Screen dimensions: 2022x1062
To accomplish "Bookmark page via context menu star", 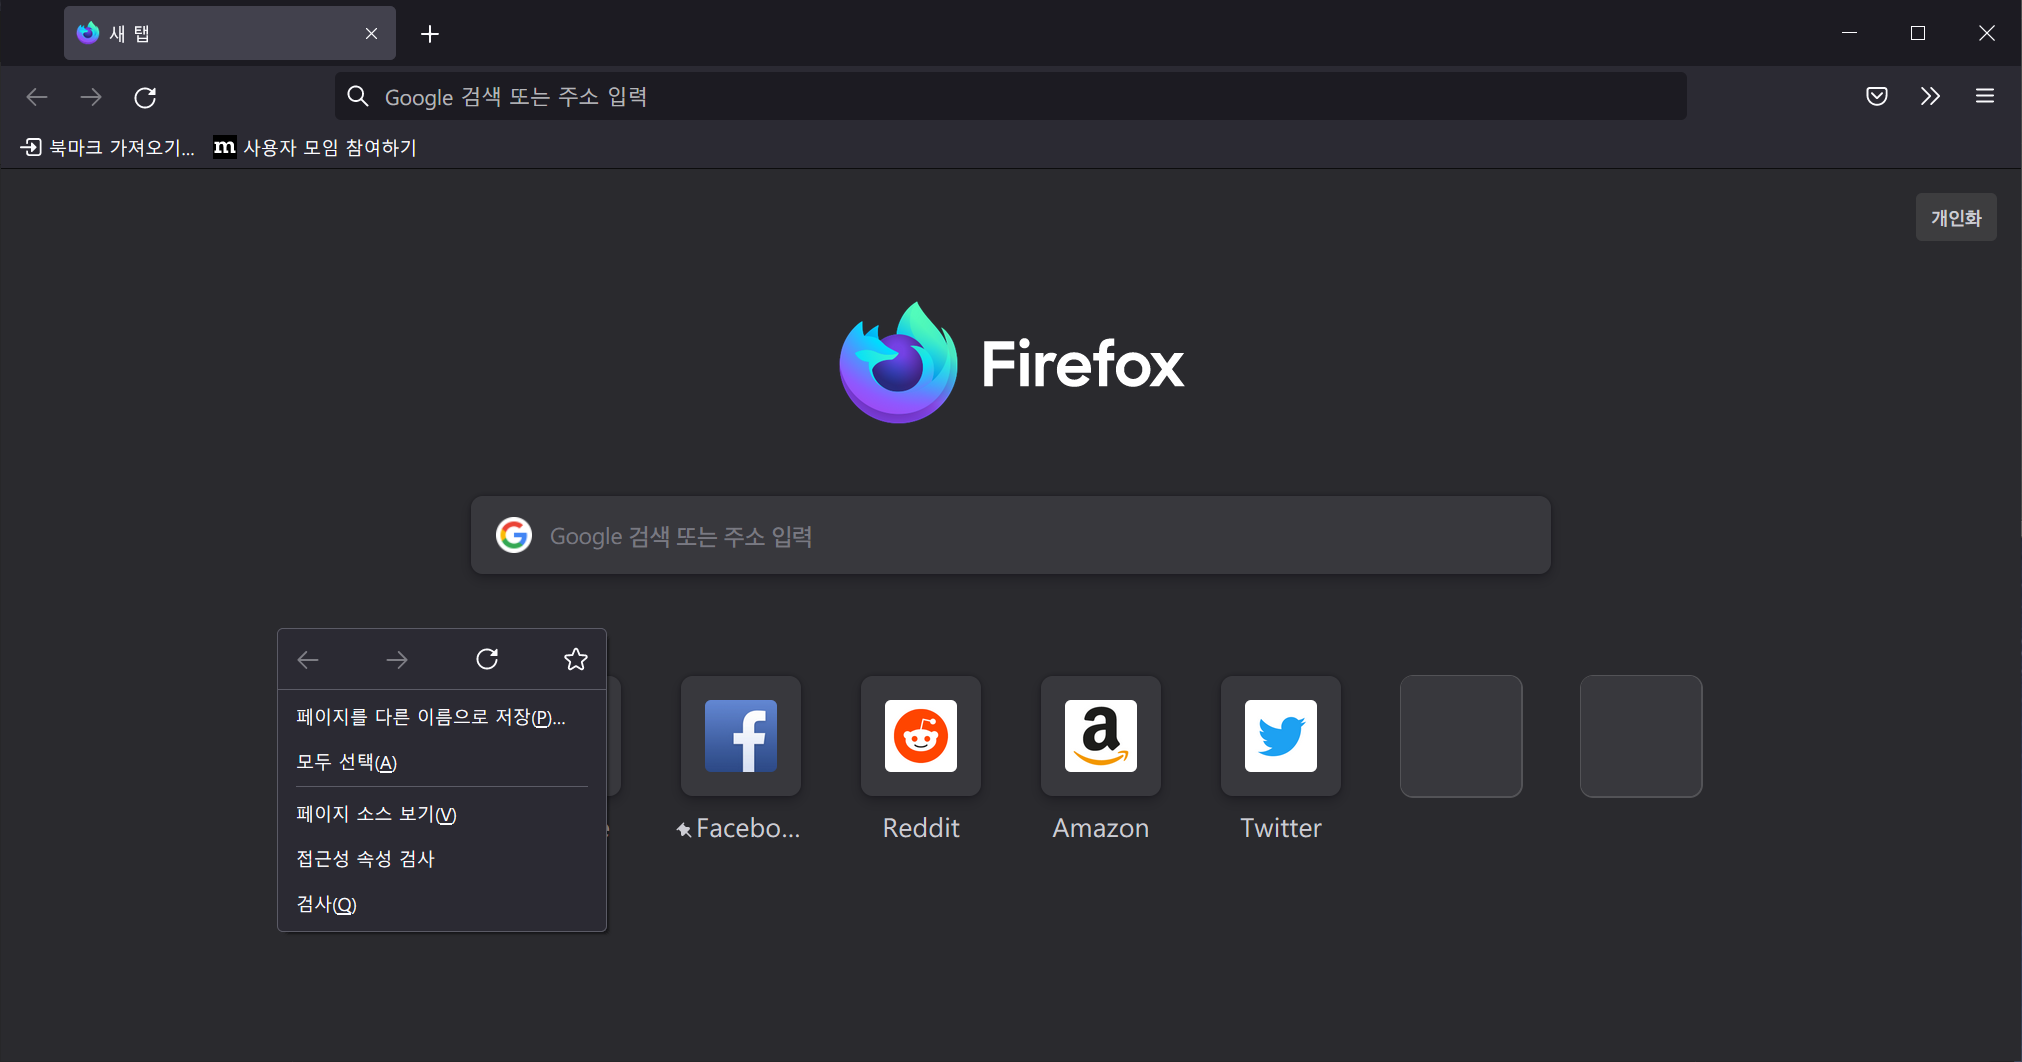I will pyautogui.click(x=576, y=659).
